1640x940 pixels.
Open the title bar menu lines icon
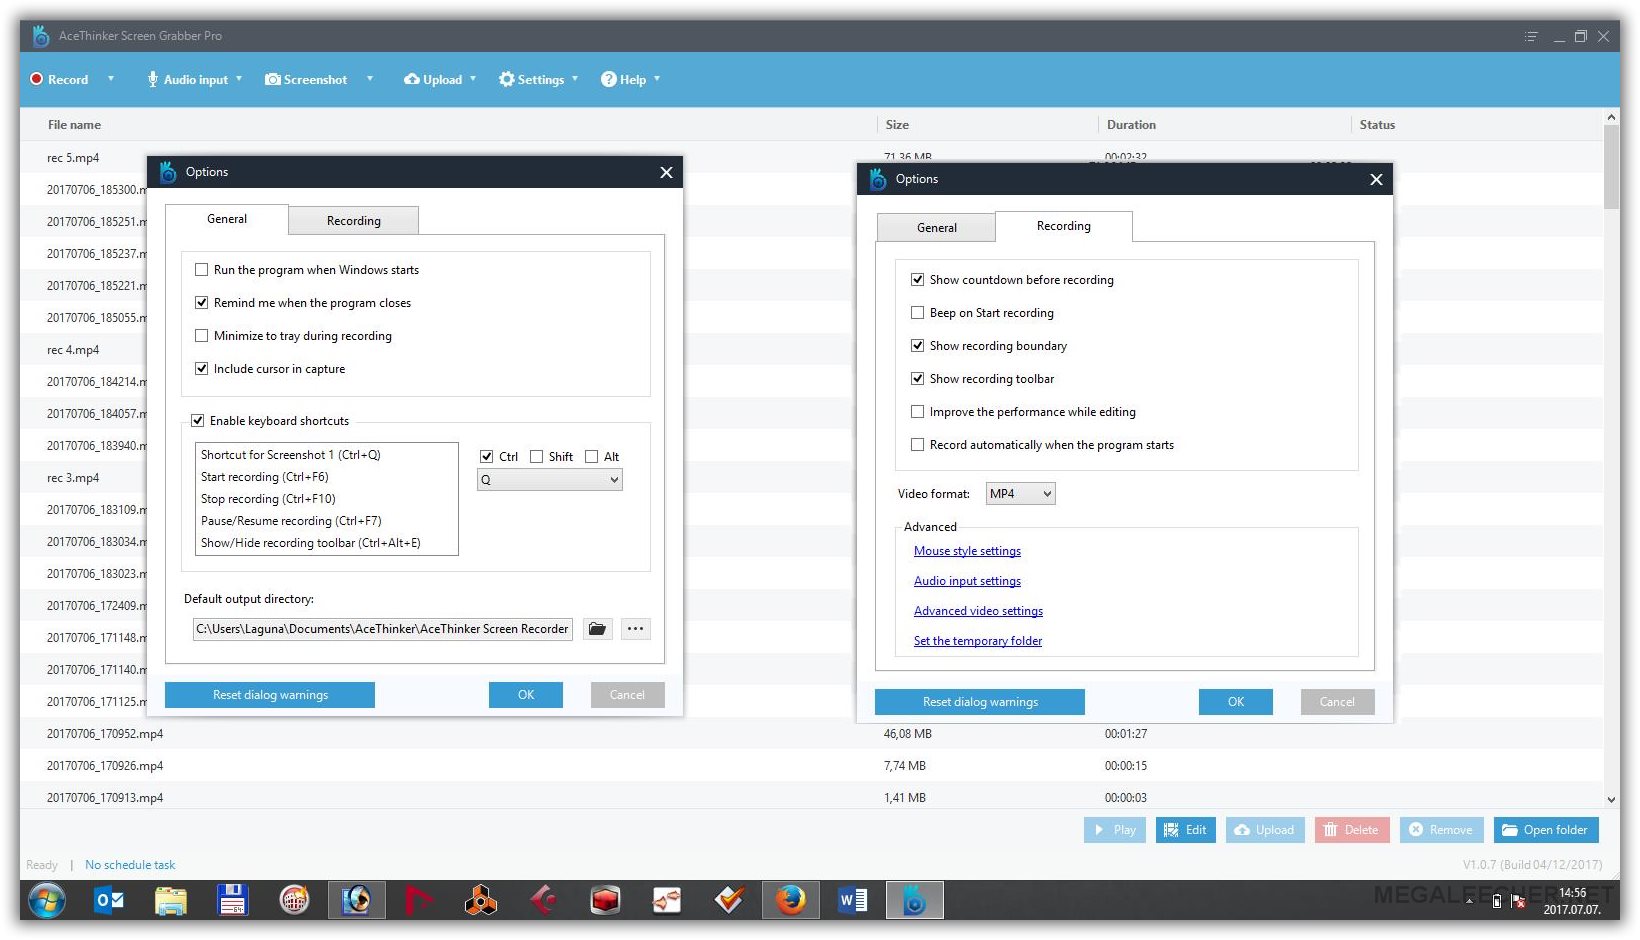point(1531,36)
